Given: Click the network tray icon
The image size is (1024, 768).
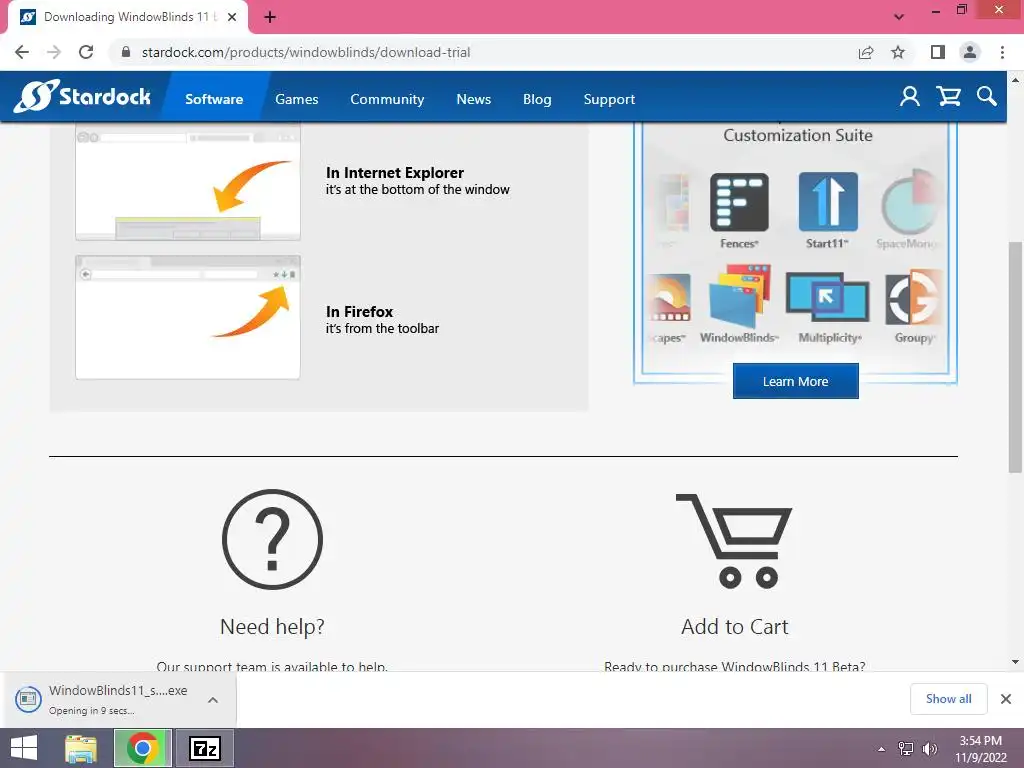Looking at the screenshot, I should 906,748.
